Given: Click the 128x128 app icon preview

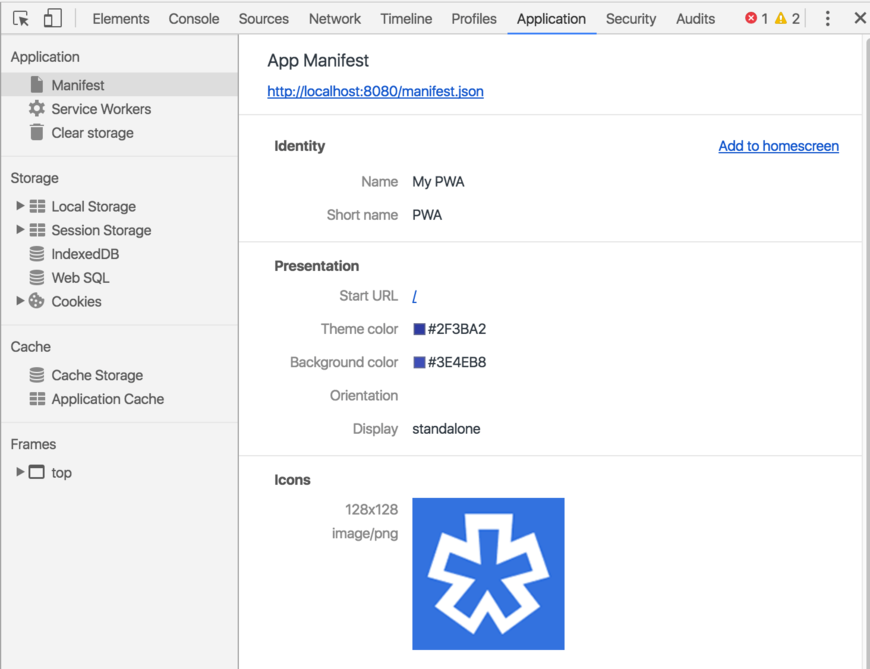Looking at the screenshot, I should (488, 574).
